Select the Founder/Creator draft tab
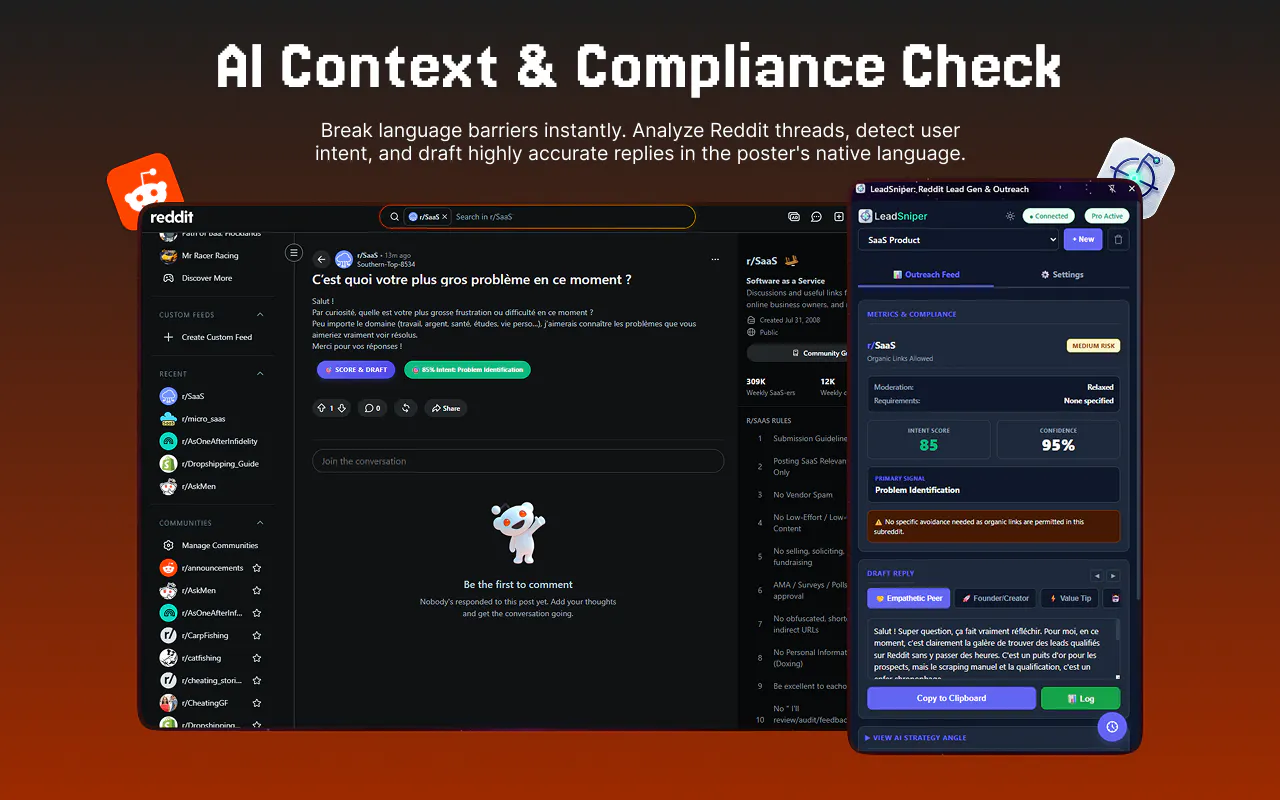This screenshot has width=1280, height=800. (995, 598)
